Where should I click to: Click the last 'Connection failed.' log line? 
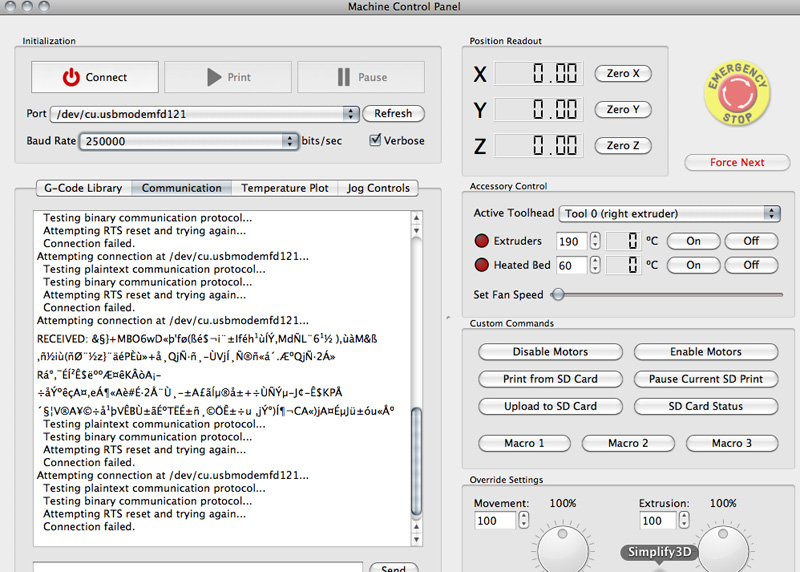pyautogui.click(x=89, y=527)
